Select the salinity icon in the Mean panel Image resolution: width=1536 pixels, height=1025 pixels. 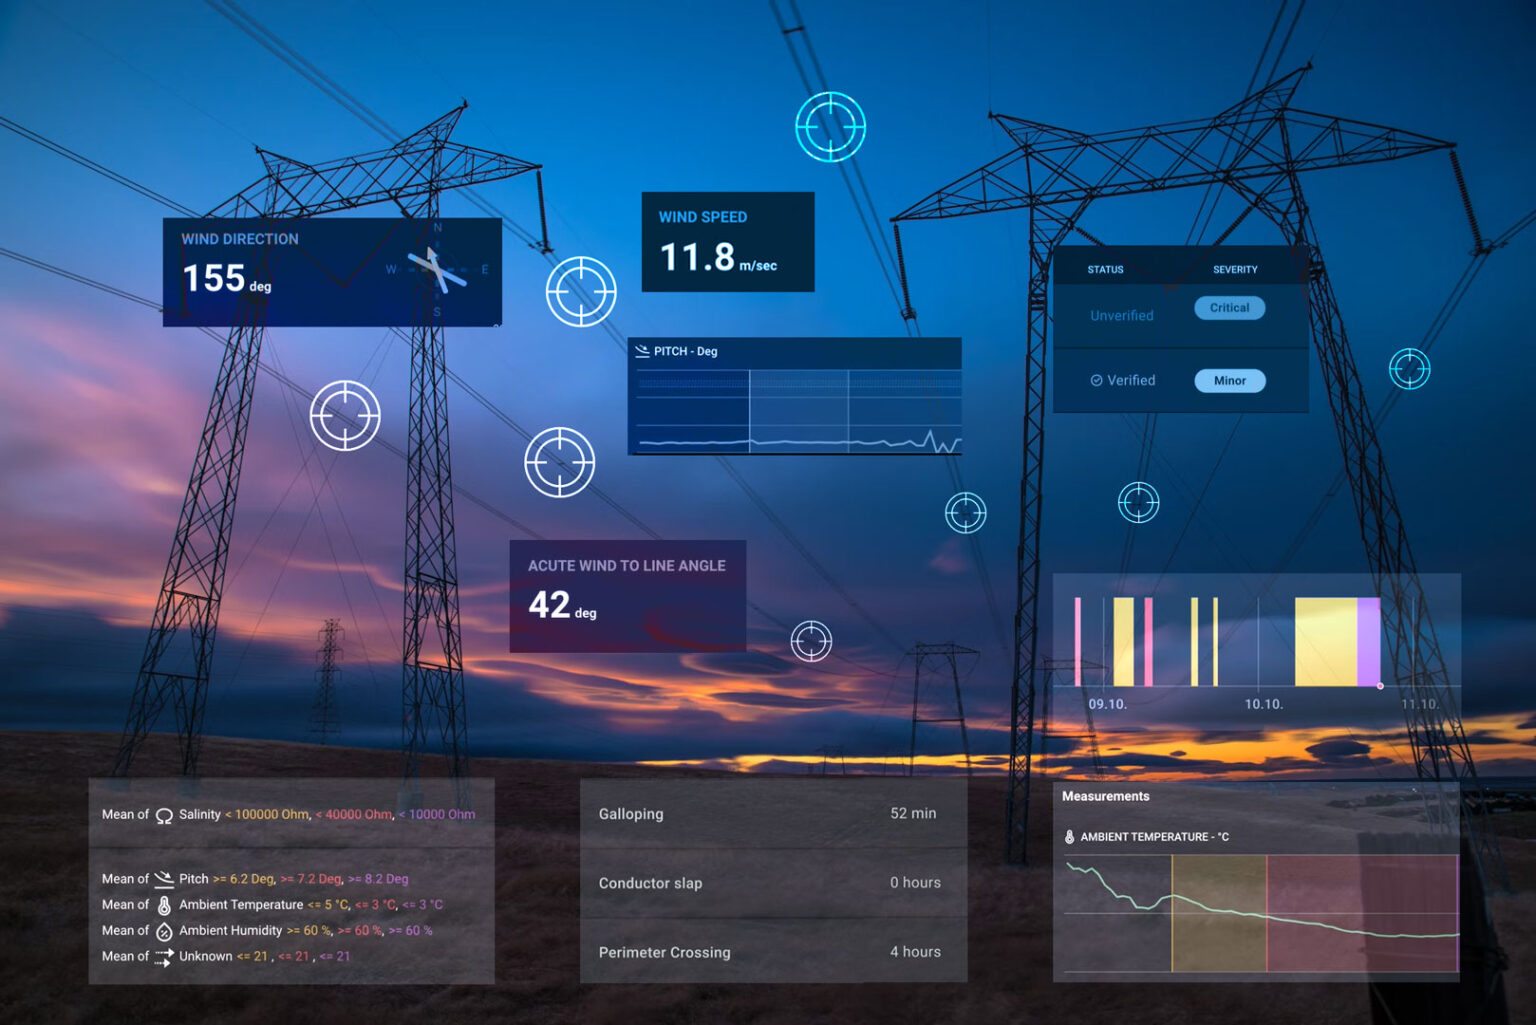(x=162, y=814)
